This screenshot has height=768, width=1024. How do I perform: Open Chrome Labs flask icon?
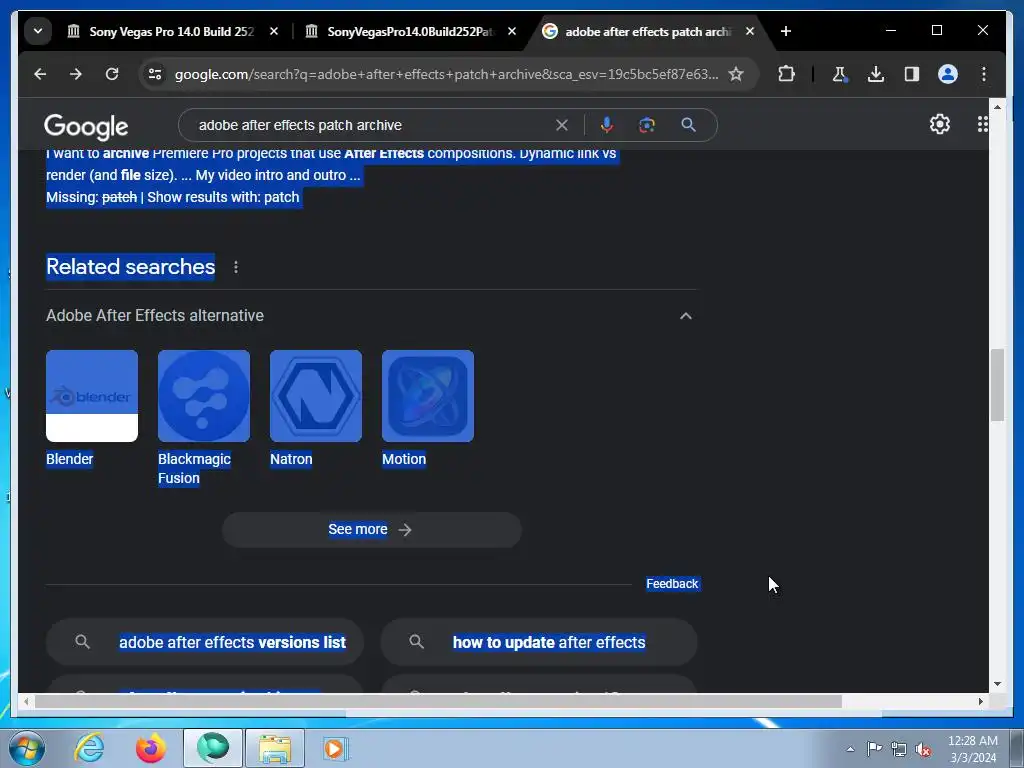coord(840,74)
